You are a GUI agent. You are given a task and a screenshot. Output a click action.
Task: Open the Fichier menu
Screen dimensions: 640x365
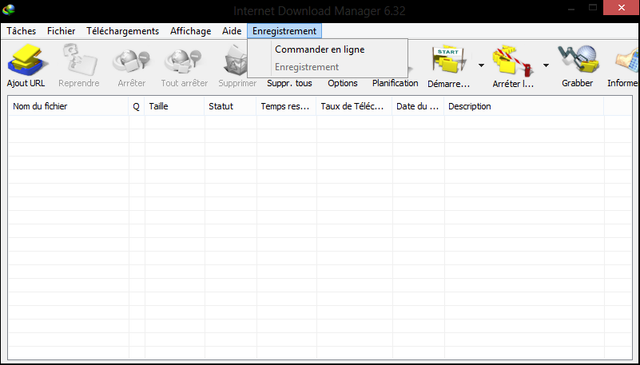(61, 31)
